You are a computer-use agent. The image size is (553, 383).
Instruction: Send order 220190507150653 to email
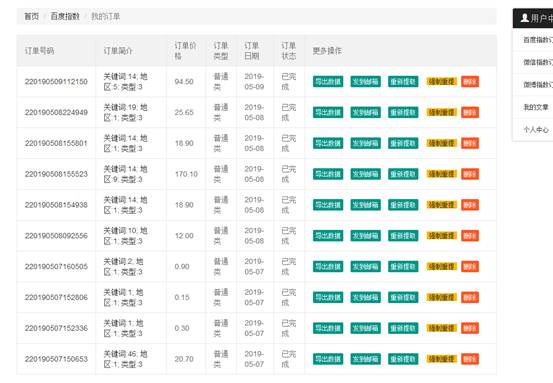point(365,359)
